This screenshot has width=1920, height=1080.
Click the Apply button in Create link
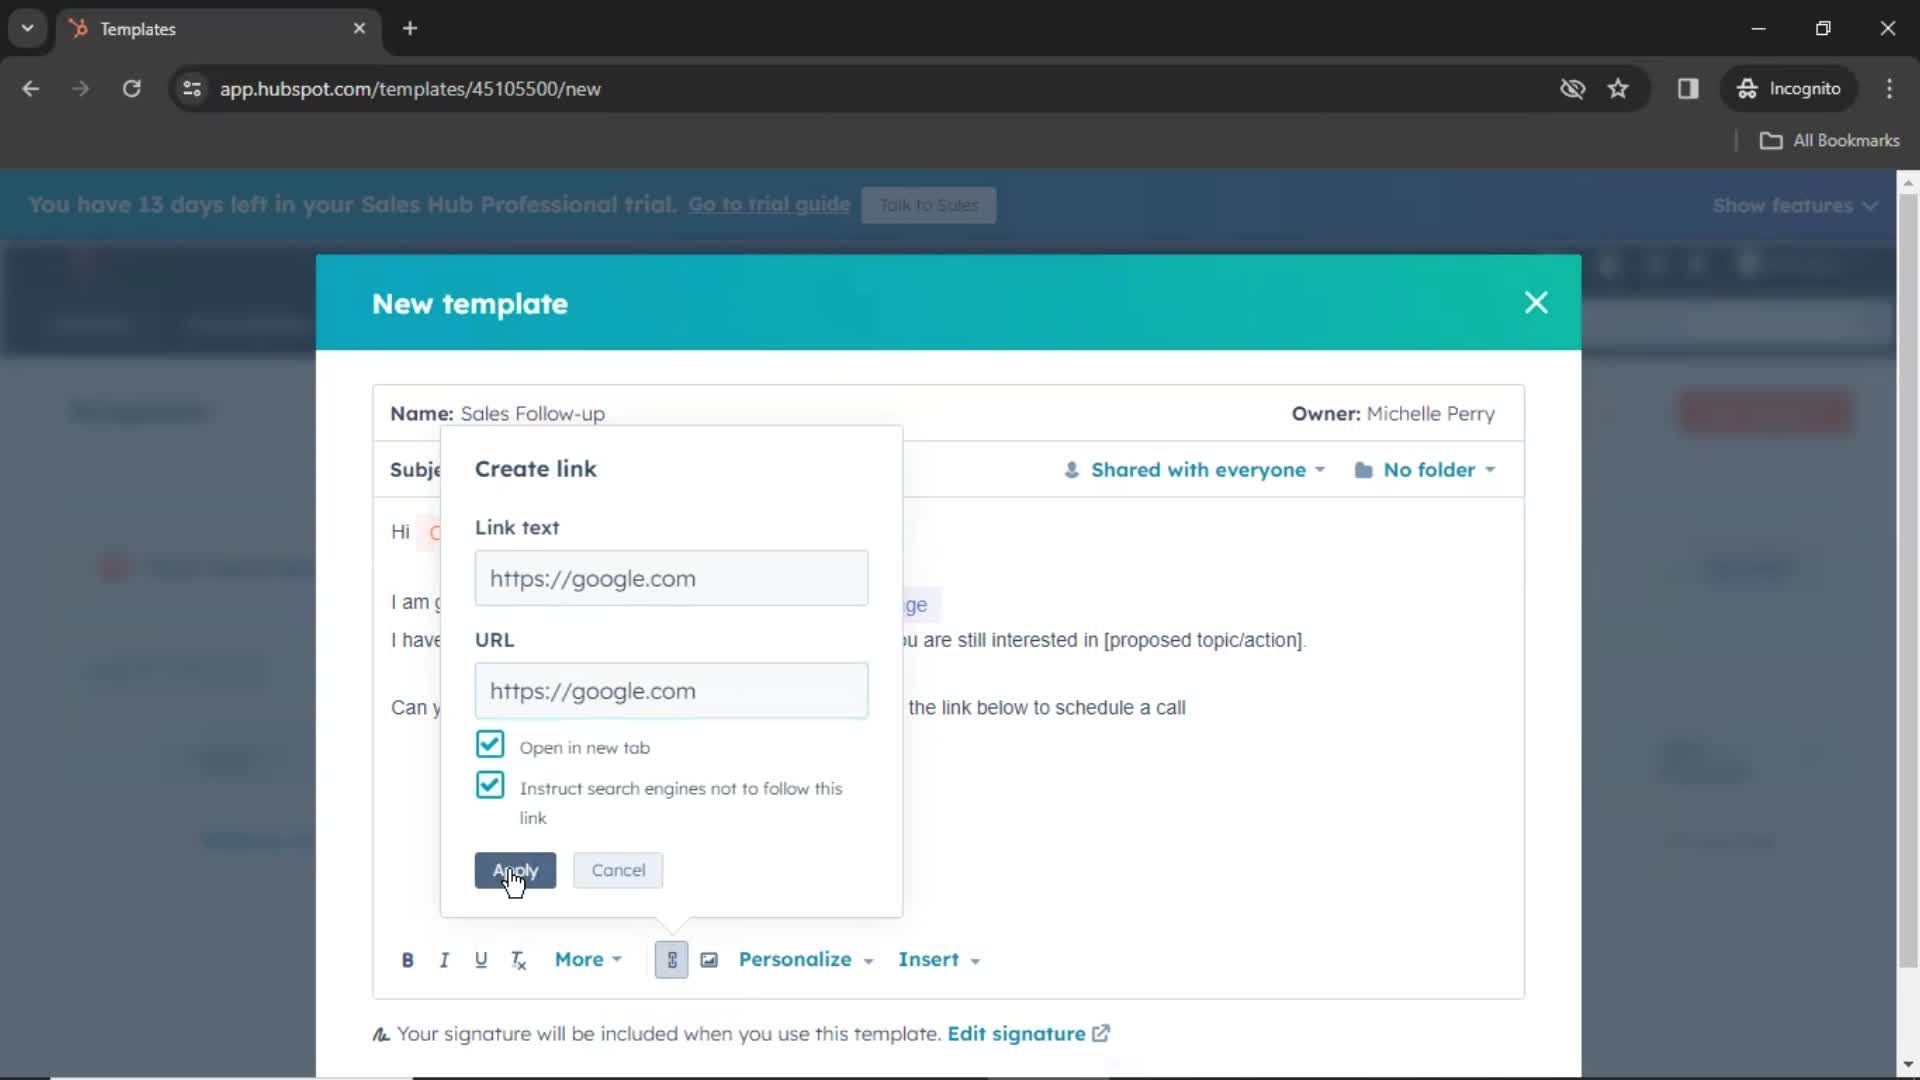515,871
